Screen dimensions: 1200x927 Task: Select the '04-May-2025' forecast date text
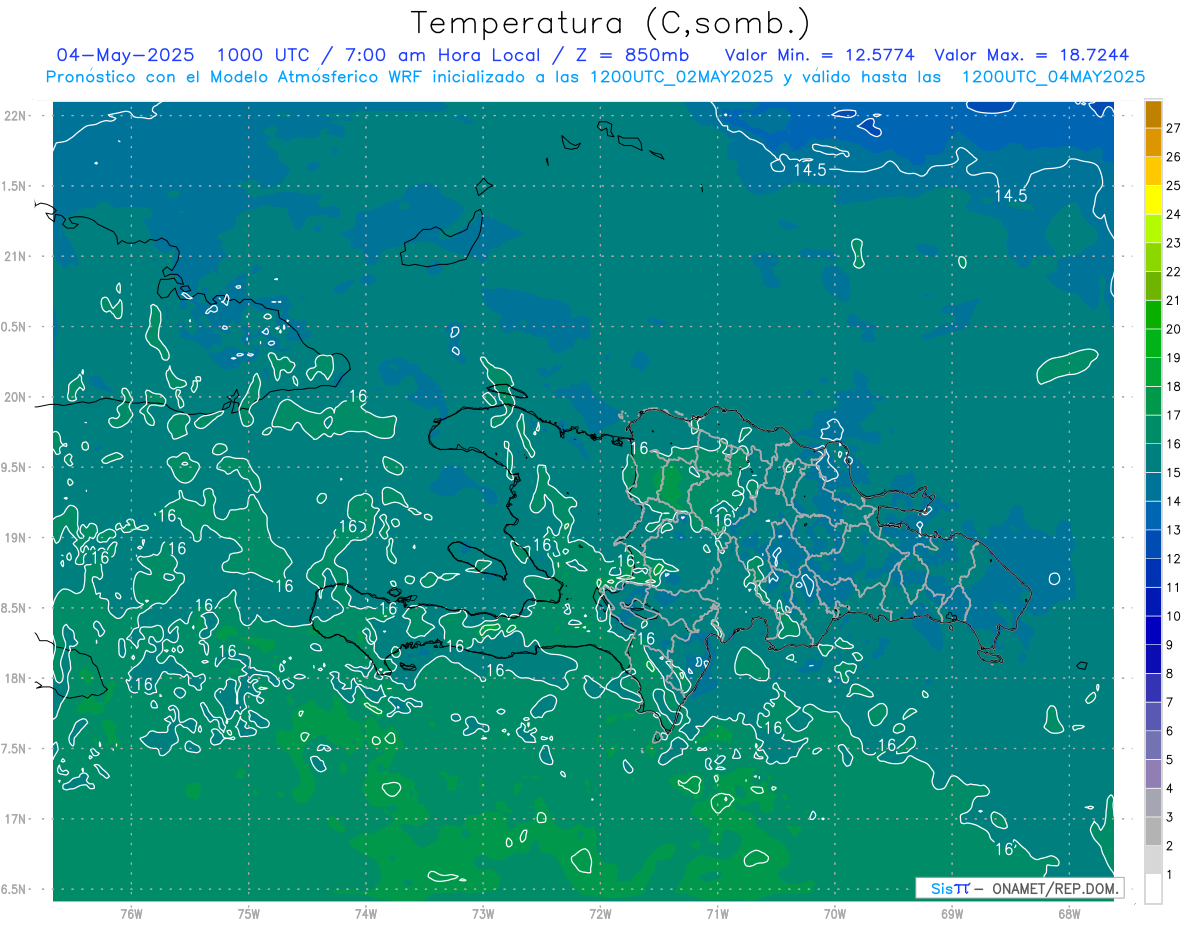point(125,55)
